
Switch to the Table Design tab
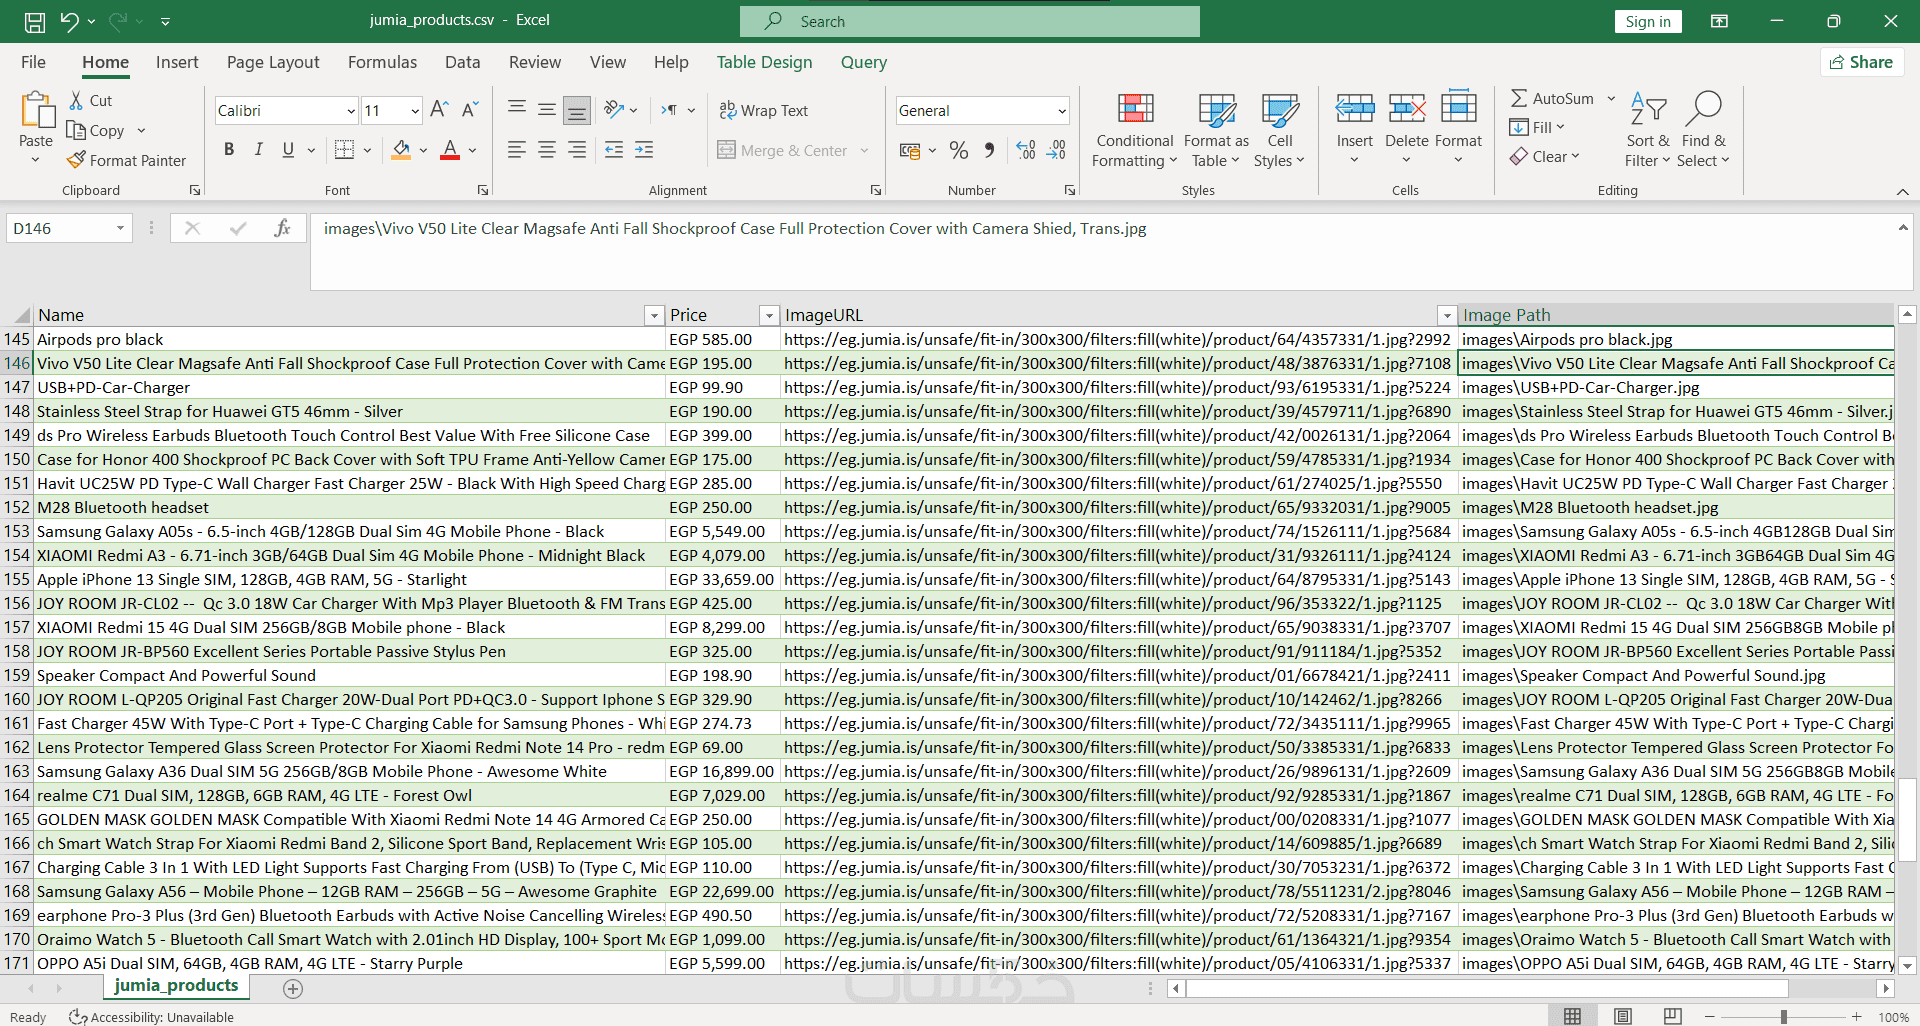point(764,62)
